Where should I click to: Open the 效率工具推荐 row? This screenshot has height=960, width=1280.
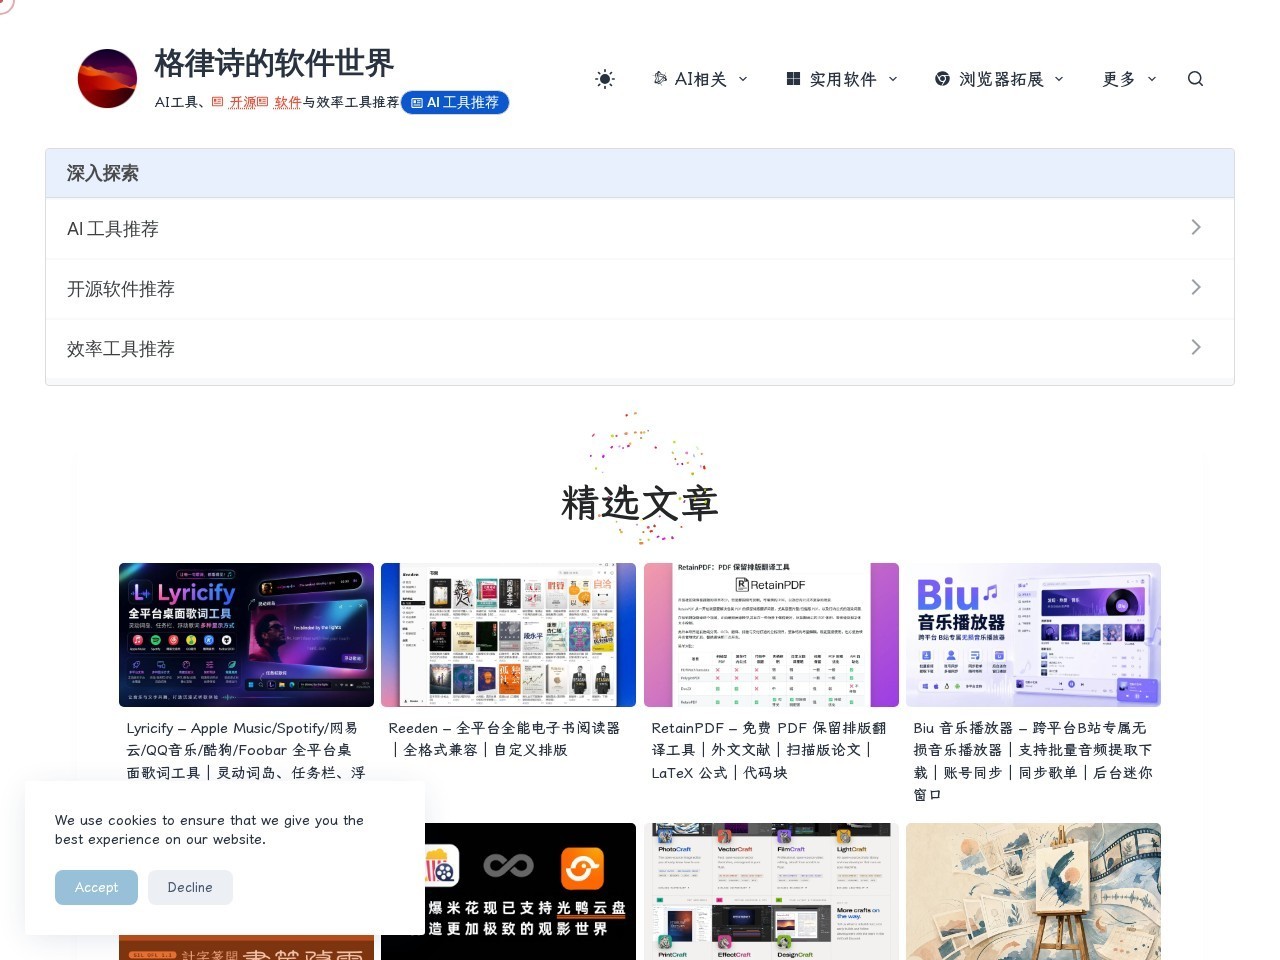click(x=640, y=349)
